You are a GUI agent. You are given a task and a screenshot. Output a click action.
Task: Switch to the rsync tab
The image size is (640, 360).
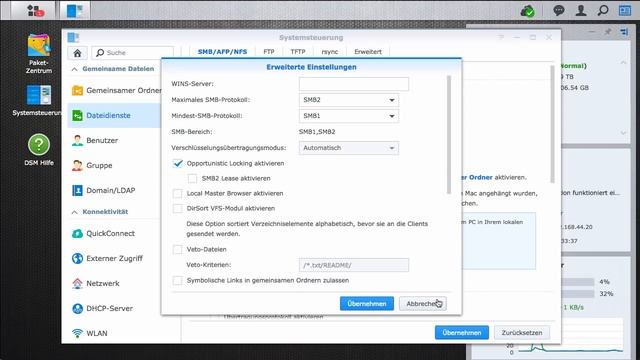pos(330,52)
